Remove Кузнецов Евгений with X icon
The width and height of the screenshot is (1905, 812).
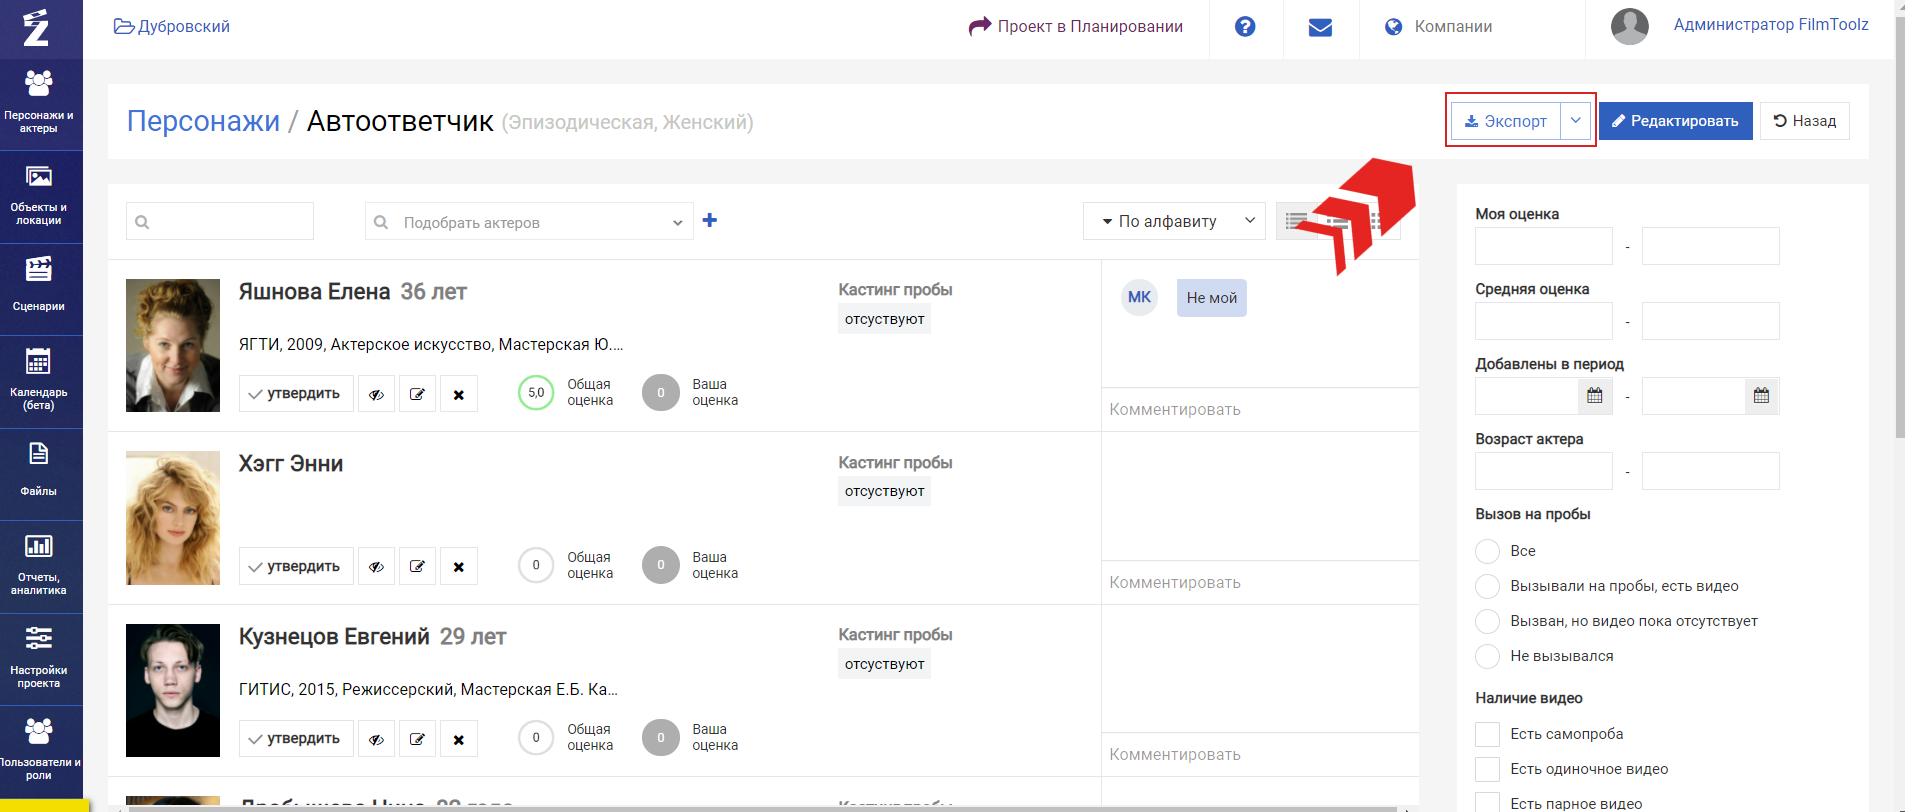point(459,739)
